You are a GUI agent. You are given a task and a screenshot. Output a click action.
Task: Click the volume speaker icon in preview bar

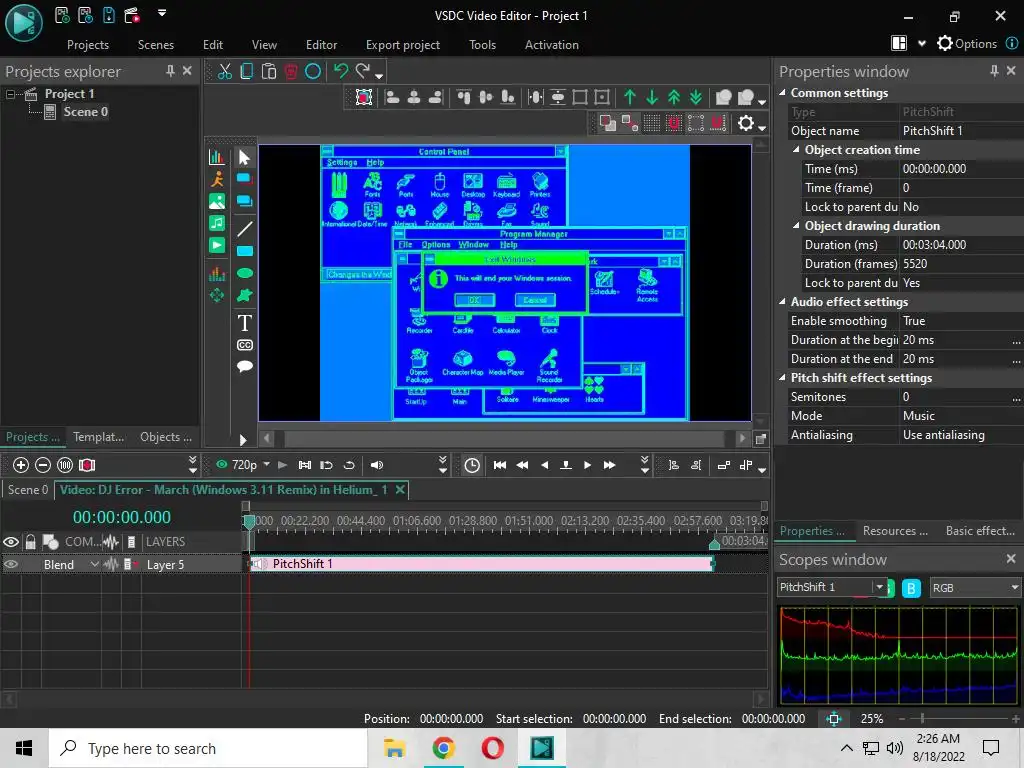377,465
